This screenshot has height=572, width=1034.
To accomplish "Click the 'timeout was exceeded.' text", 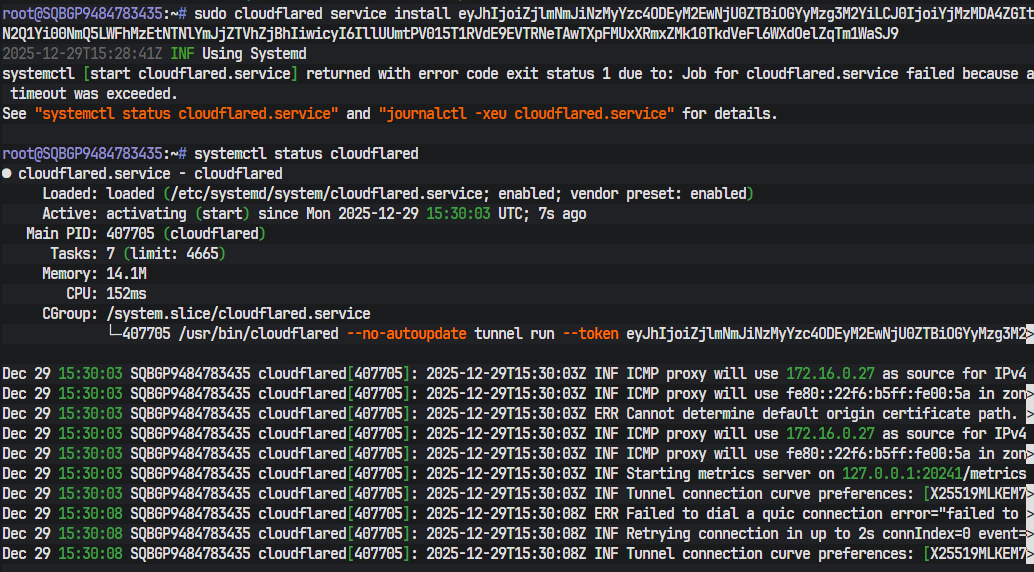I will click(x=94, y=94).
